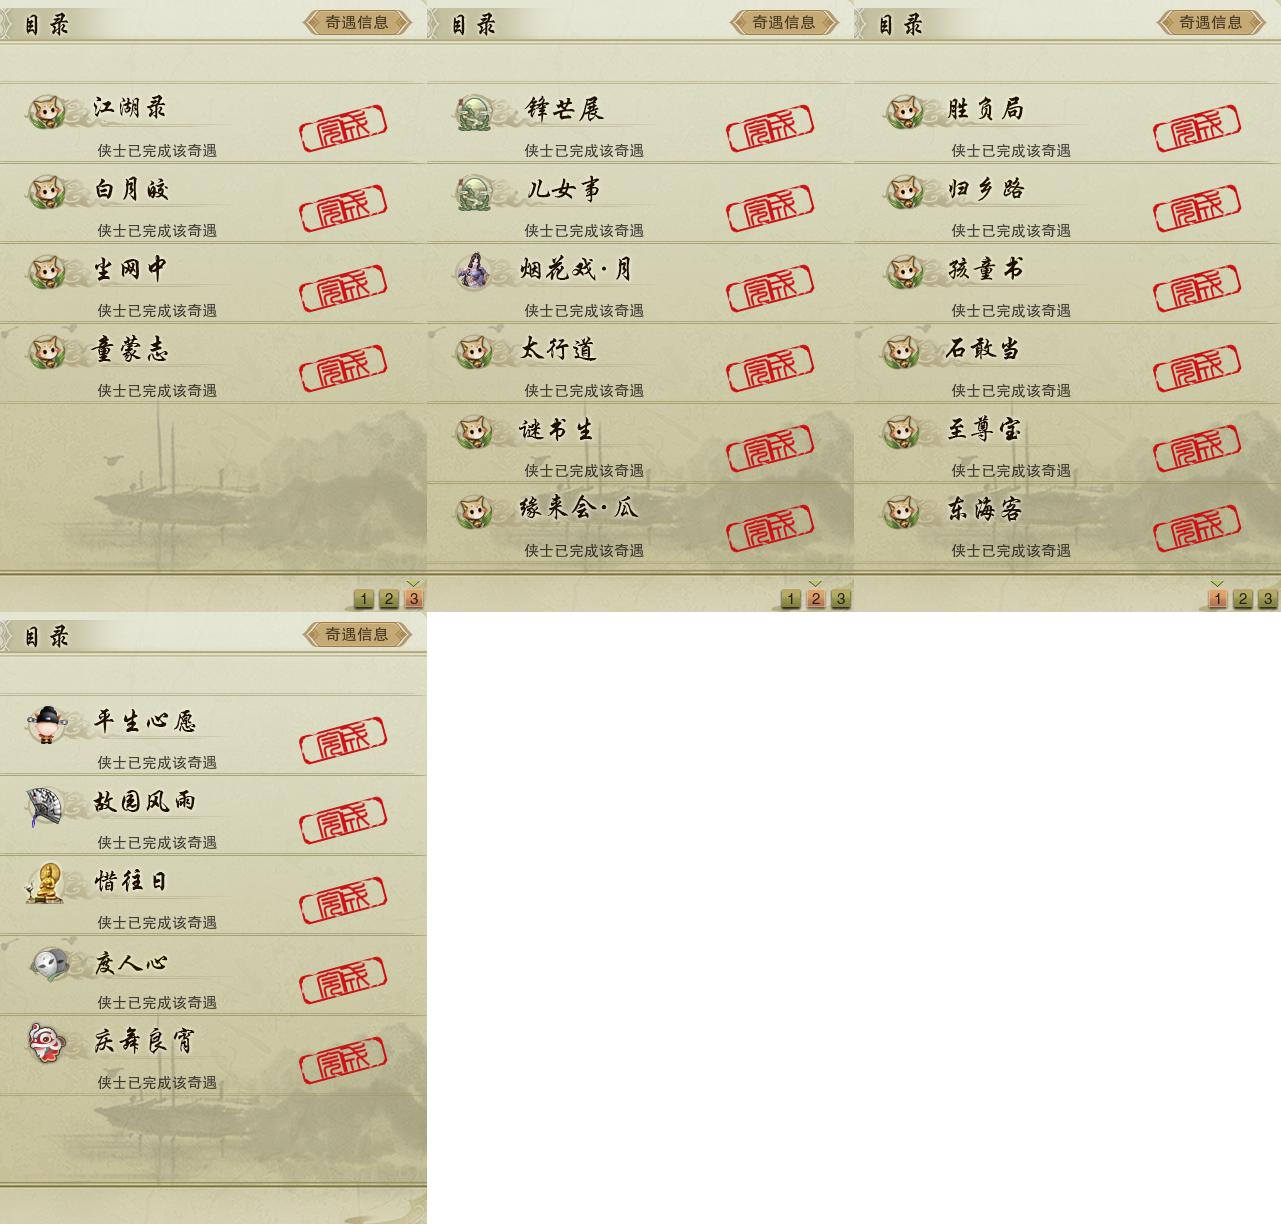
Task: Click the purple lady icon of 烟花戏·月
Action: pyautogui.click(x=473, y=271)
